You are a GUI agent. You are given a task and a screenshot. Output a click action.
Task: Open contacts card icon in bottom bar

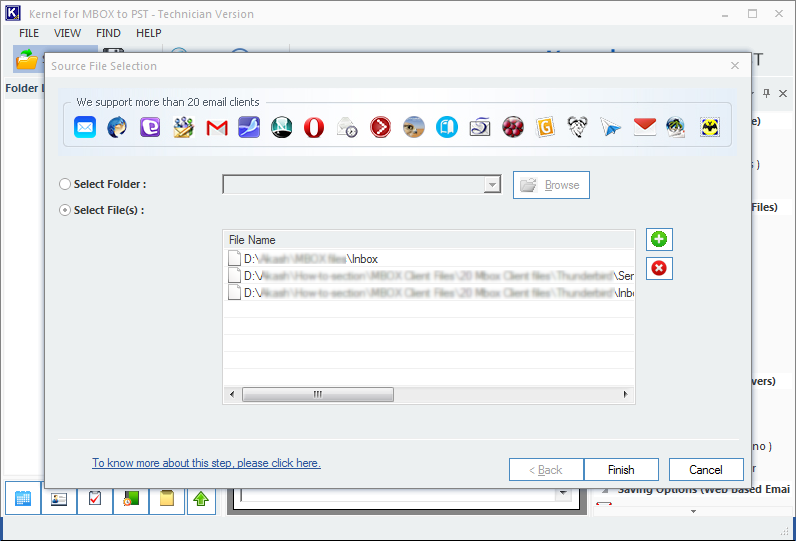pyautogui.click(x=59, y=500)
